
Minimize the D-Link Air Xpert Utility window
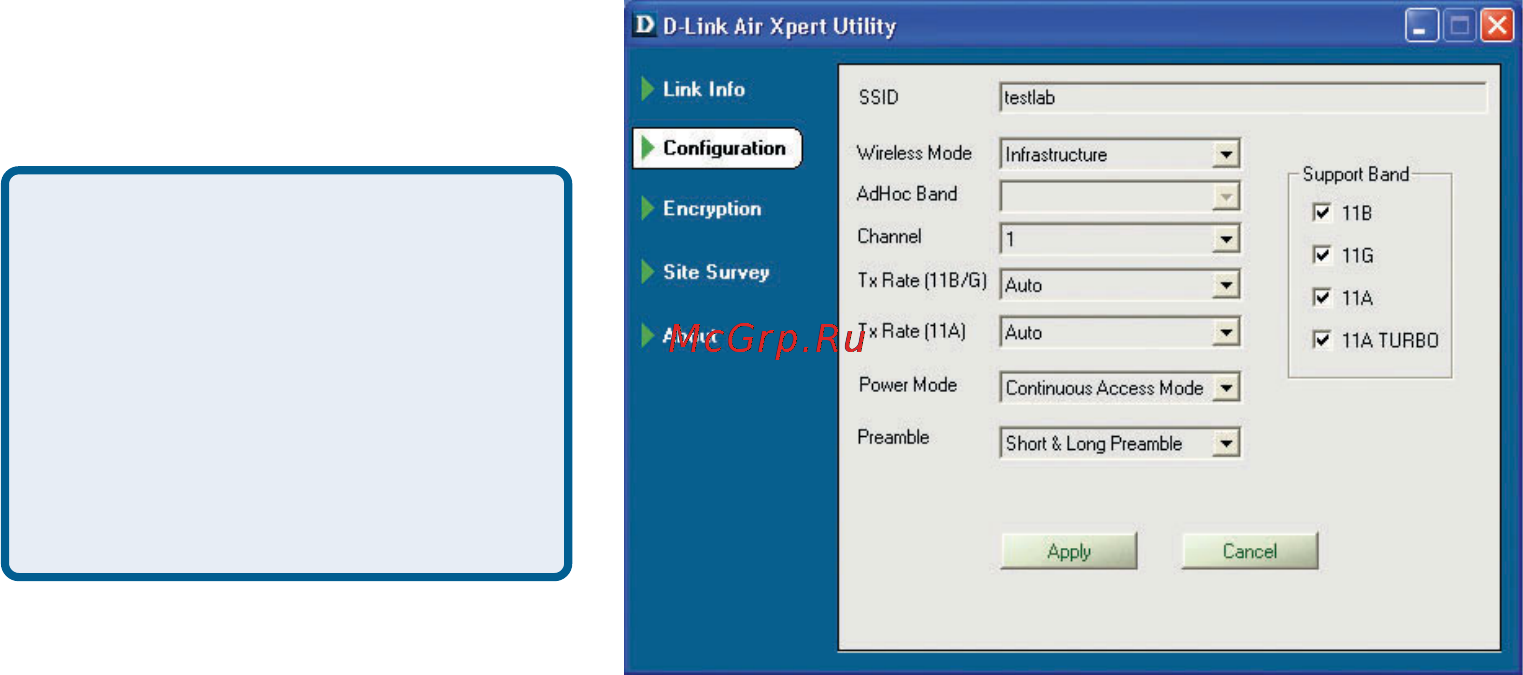click(1421, 27)
